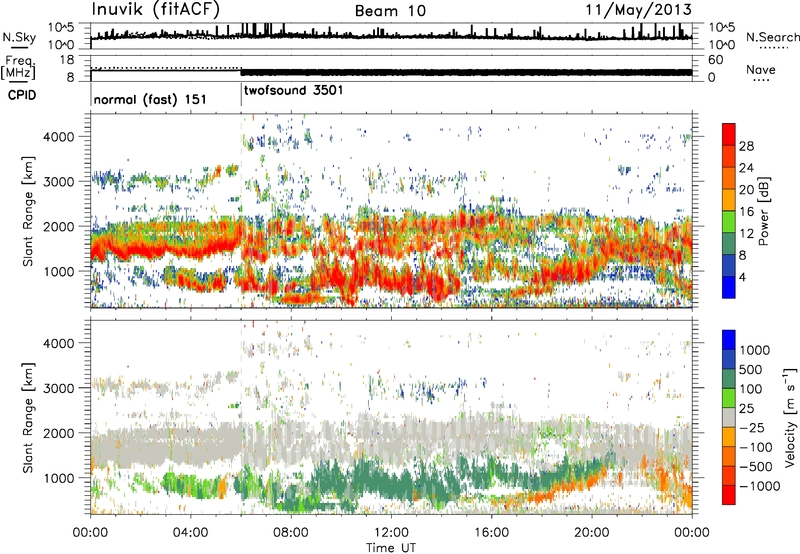Image resolution: width=800 pixels, height=554 pixels.
Task: Click the '1000' tick on Velocity colorbar
Action: click(x=755, y=350)
